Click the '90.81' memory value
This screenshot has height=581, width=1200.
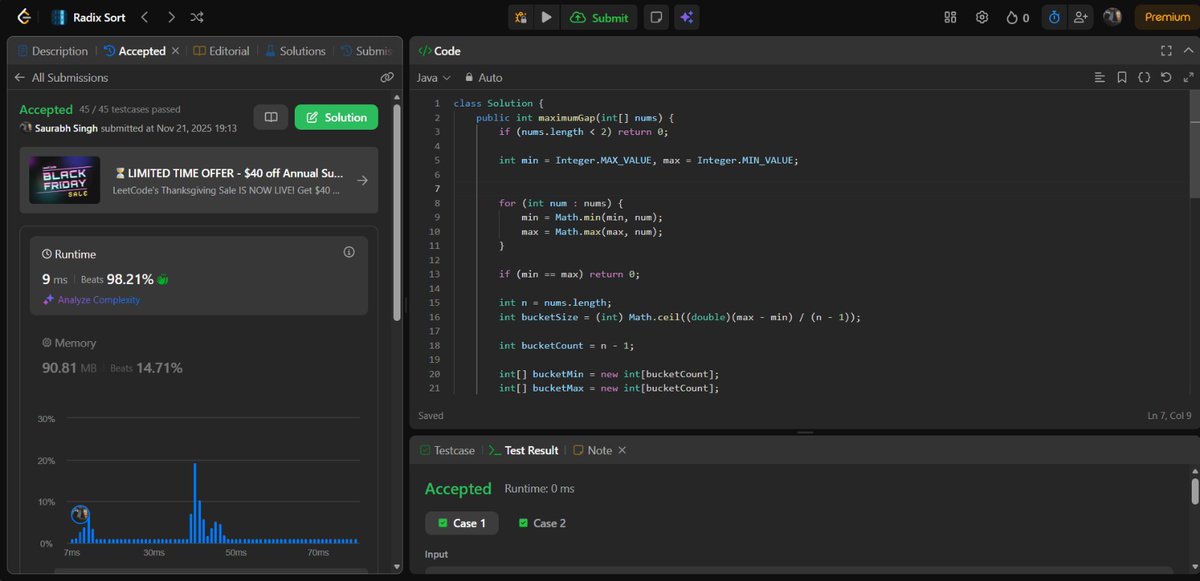(x=59, y=368)
